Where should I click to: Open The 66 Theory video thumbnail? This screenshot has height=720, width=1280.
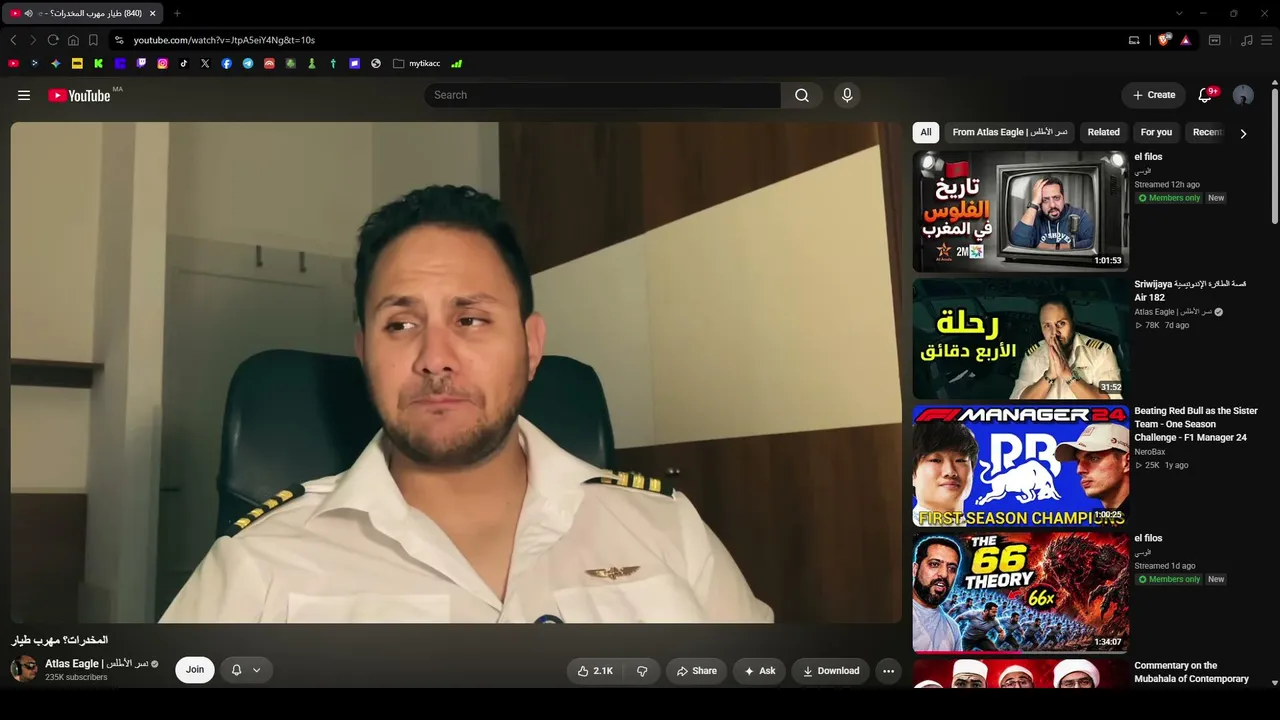point(1020,592)
